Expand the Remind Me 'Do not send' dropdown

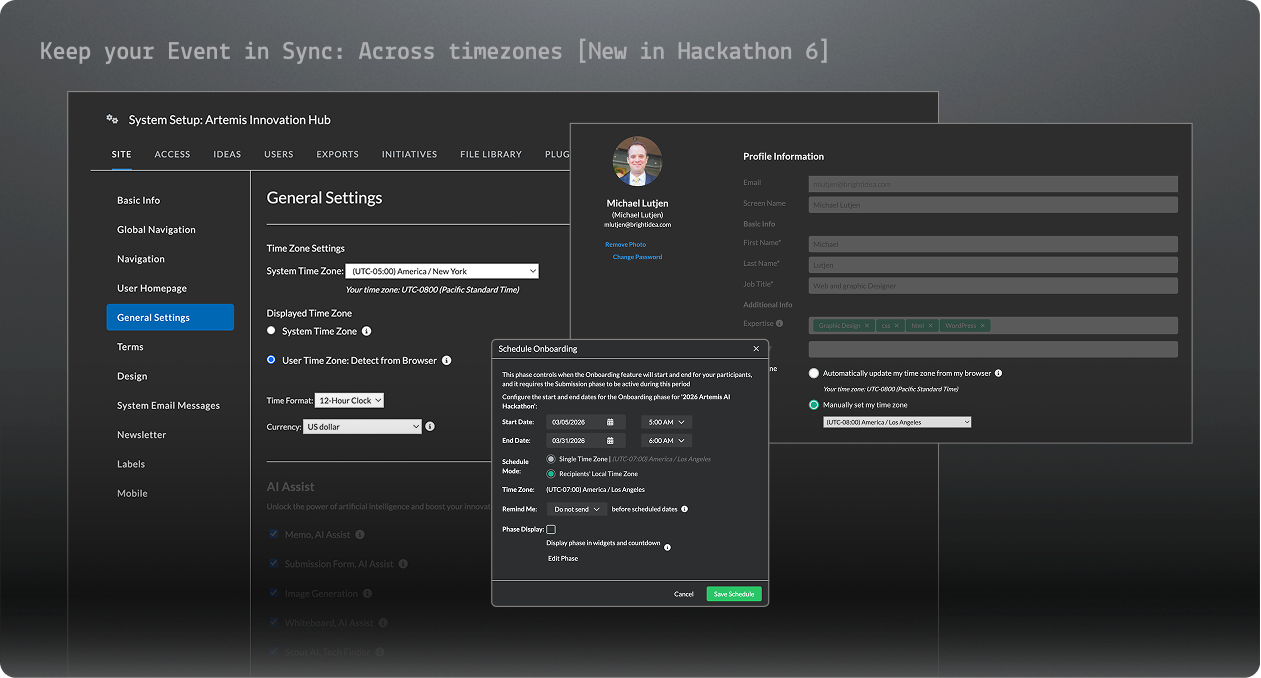pyautogui.click(x=576, y=509)
